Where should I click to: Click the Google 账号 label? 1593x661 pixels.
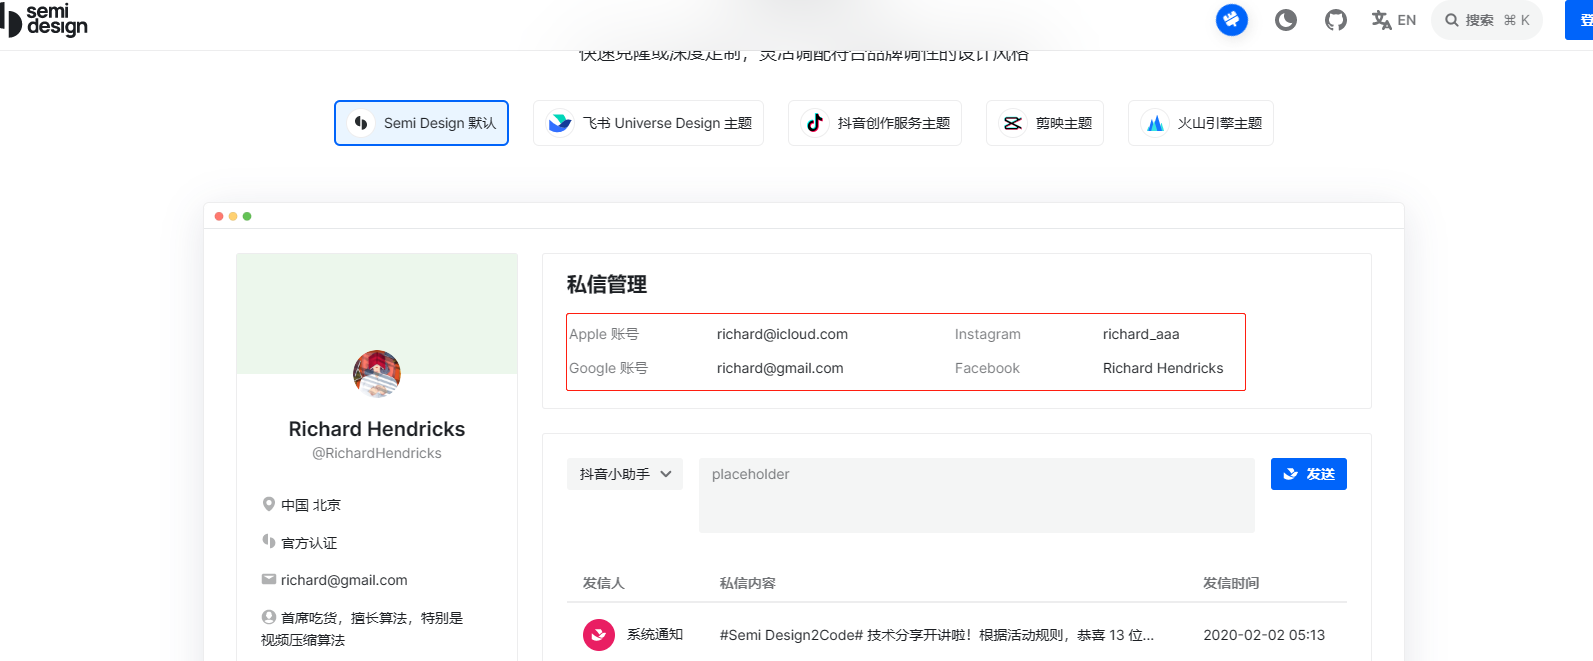tap(608, 368)
